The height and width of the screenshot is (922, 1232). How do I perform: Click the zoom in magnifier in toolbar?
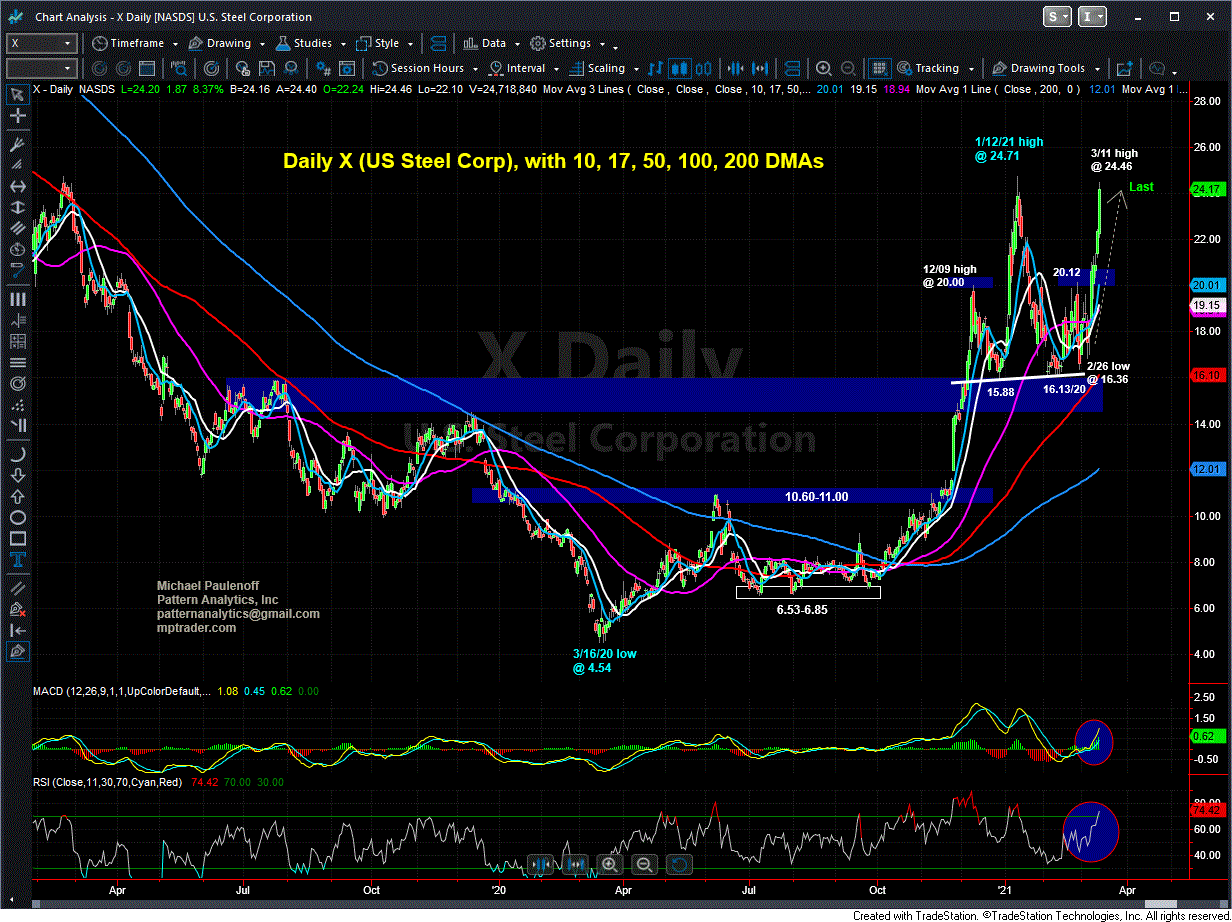[823, 68]
